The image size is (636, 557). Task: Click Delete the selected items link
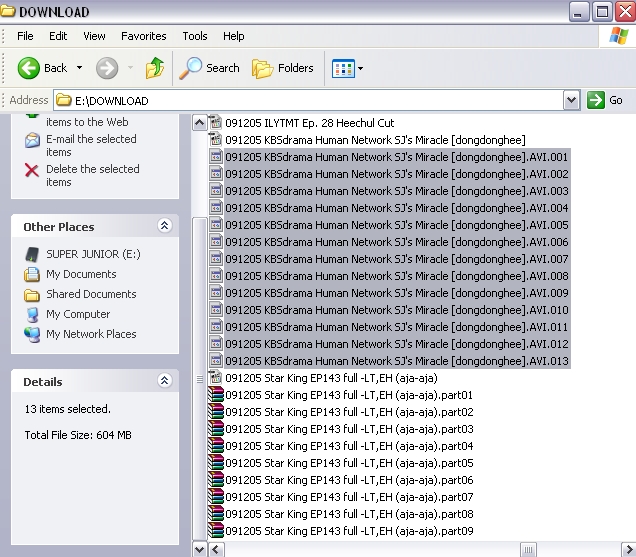[92, 175]
